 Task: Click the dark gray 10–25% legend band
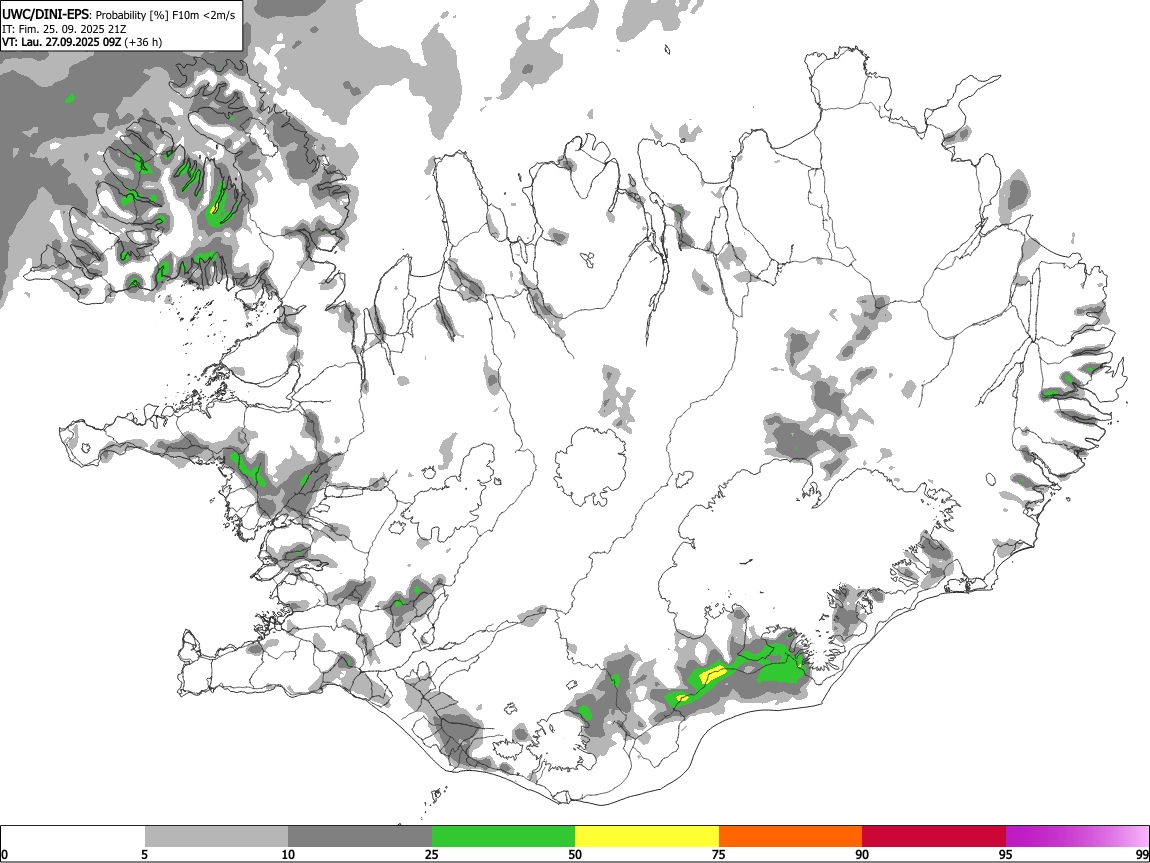[x=360, y=836]
